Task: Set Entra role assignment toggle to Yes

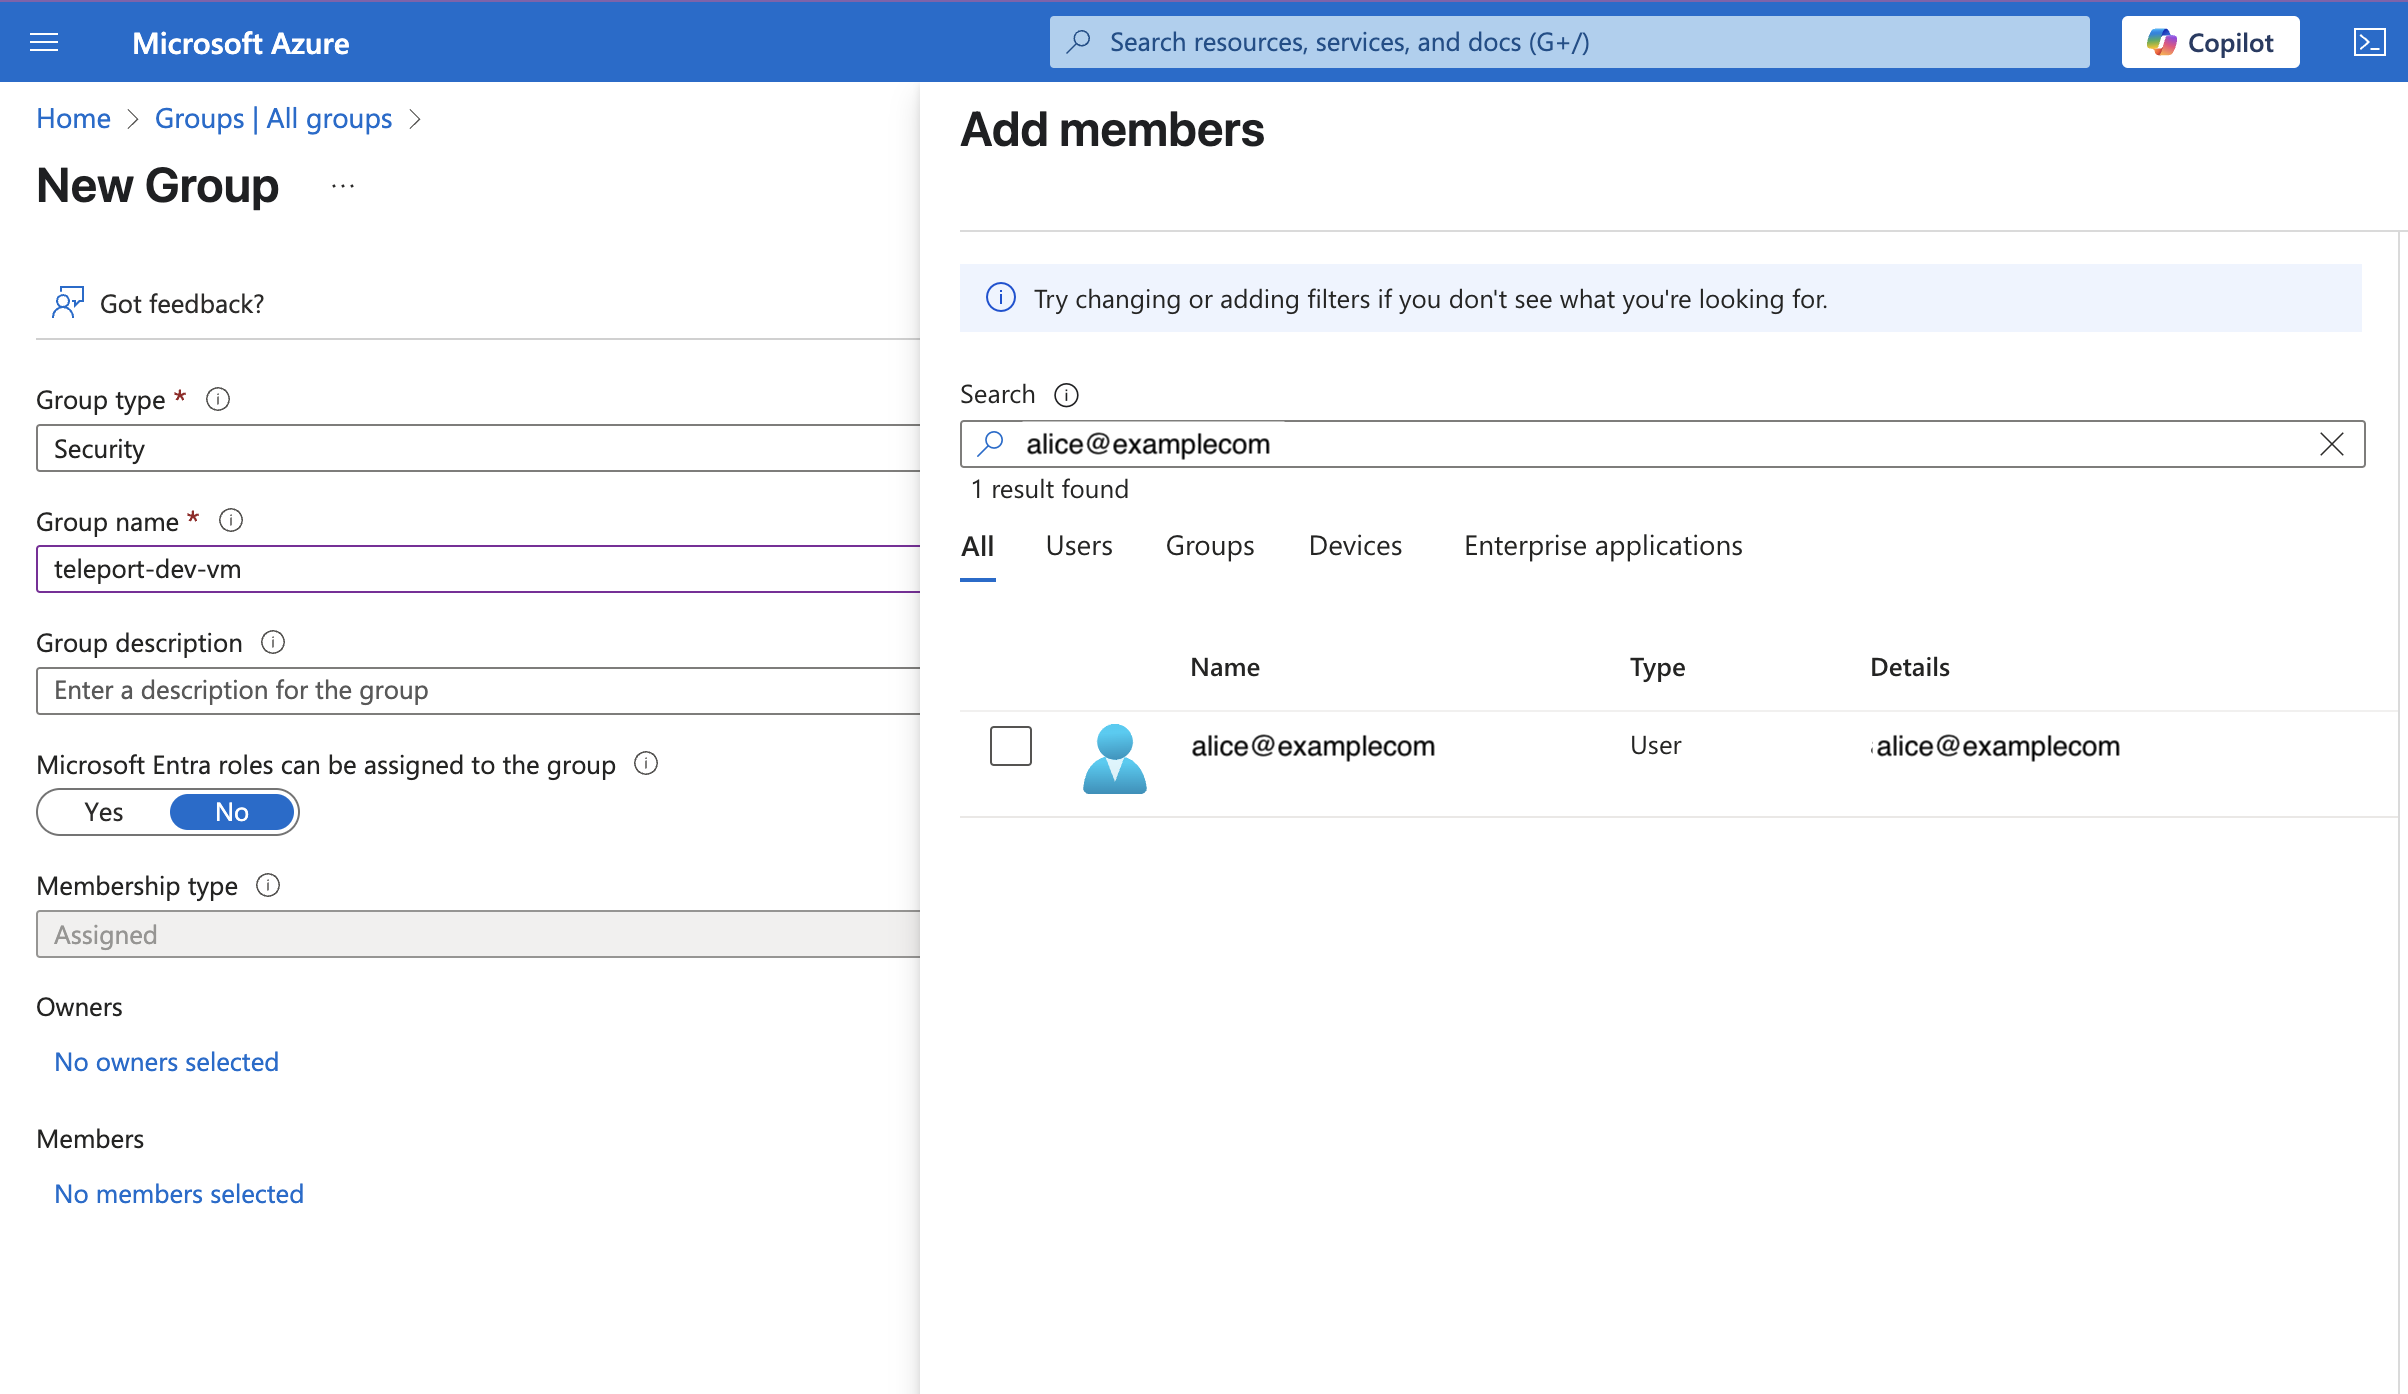Action: click(103, 812)
